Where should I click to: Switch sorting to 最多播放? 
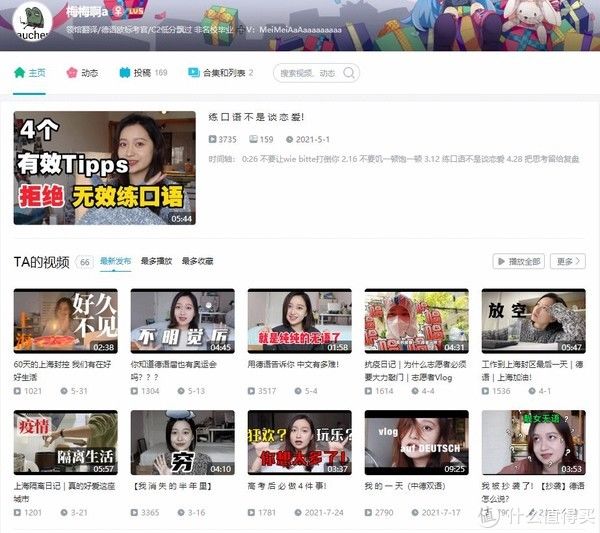pos(156,261)
